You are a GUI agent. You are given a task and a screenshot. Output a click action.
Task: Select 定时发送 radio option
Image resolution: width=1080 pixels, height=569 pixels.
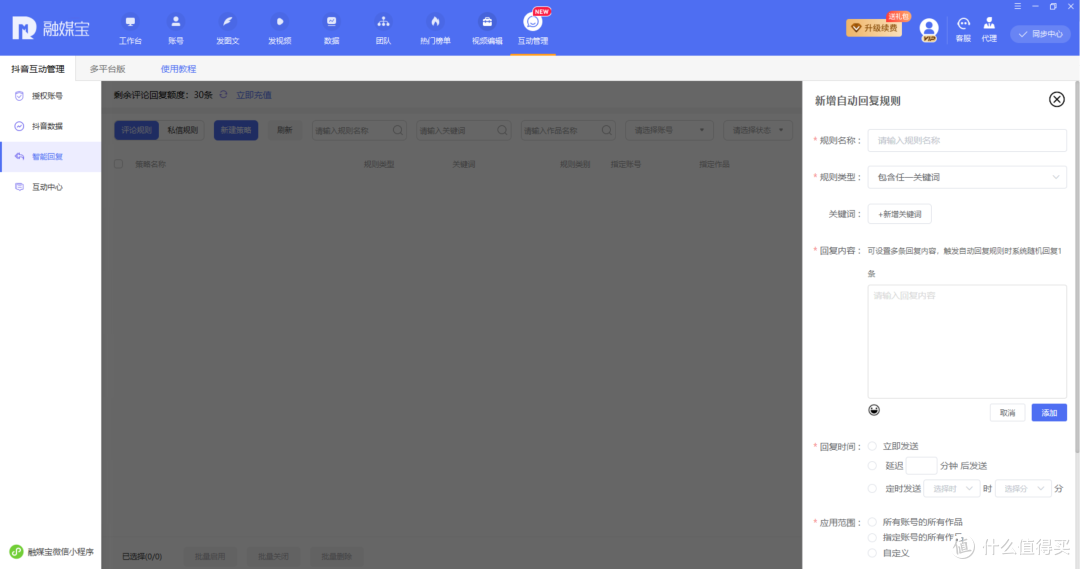872,488
